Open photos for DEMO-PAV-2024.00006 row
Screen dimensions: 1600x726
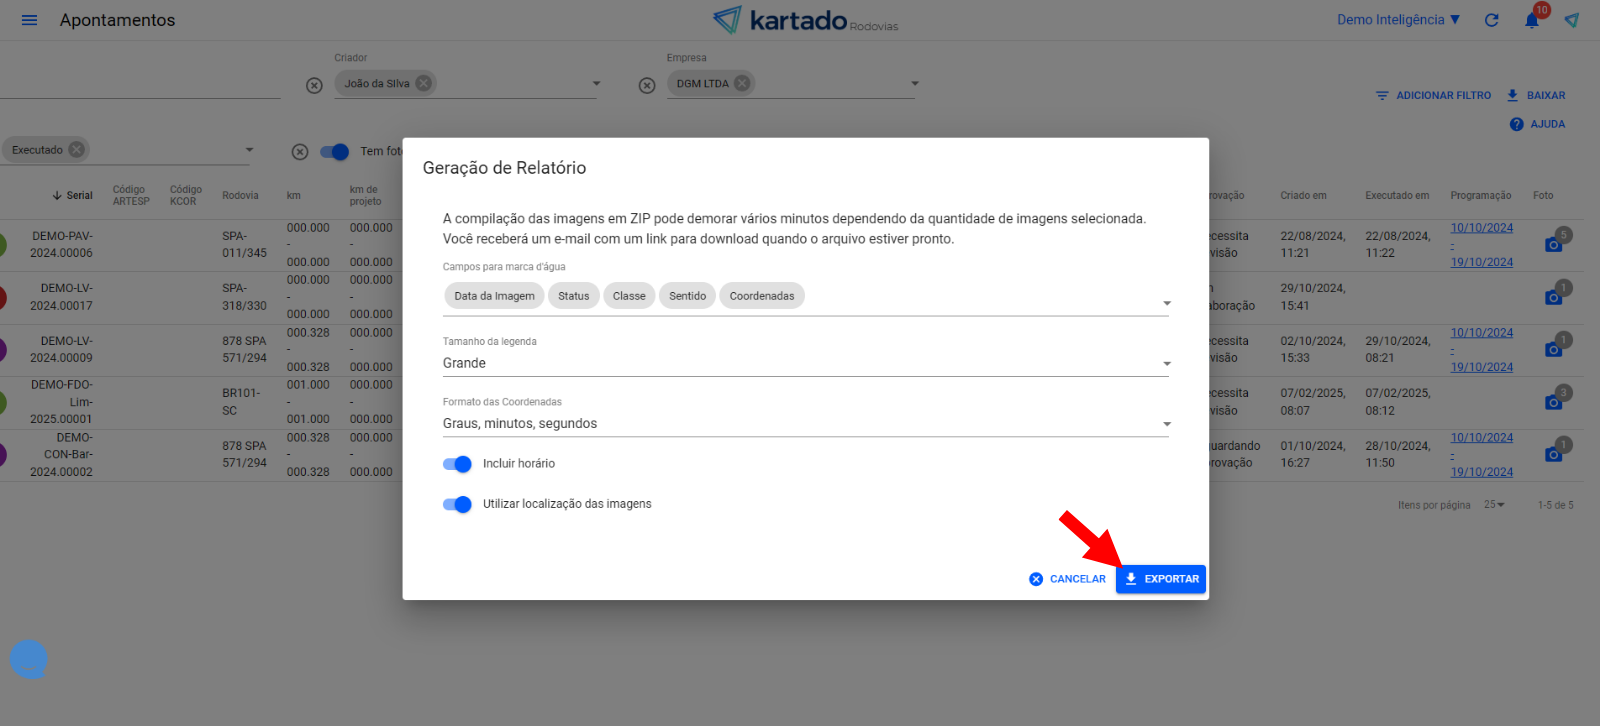[1553, 244]
